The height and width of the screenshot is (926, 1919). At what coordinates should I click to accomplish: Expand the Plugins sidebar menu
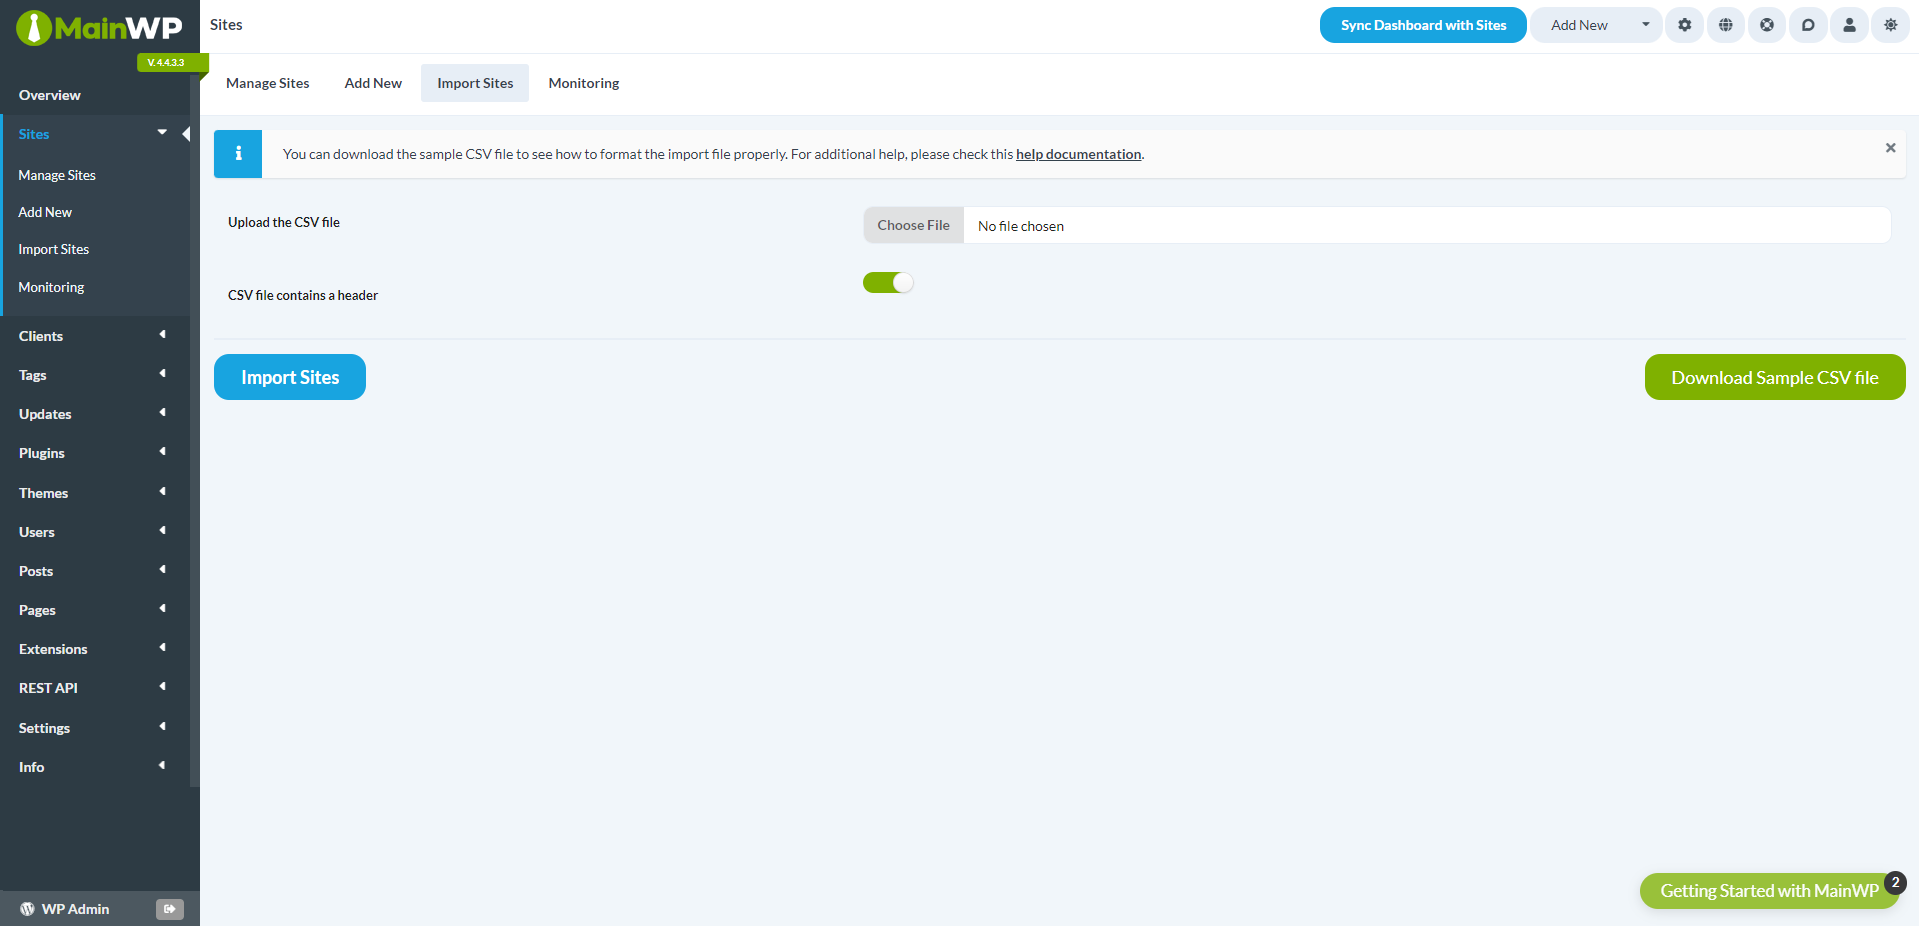tap(162, 452)
